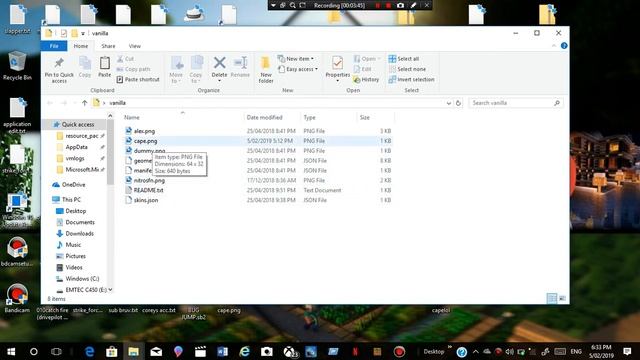Click the Delete ribbon button

coord(219,68)
